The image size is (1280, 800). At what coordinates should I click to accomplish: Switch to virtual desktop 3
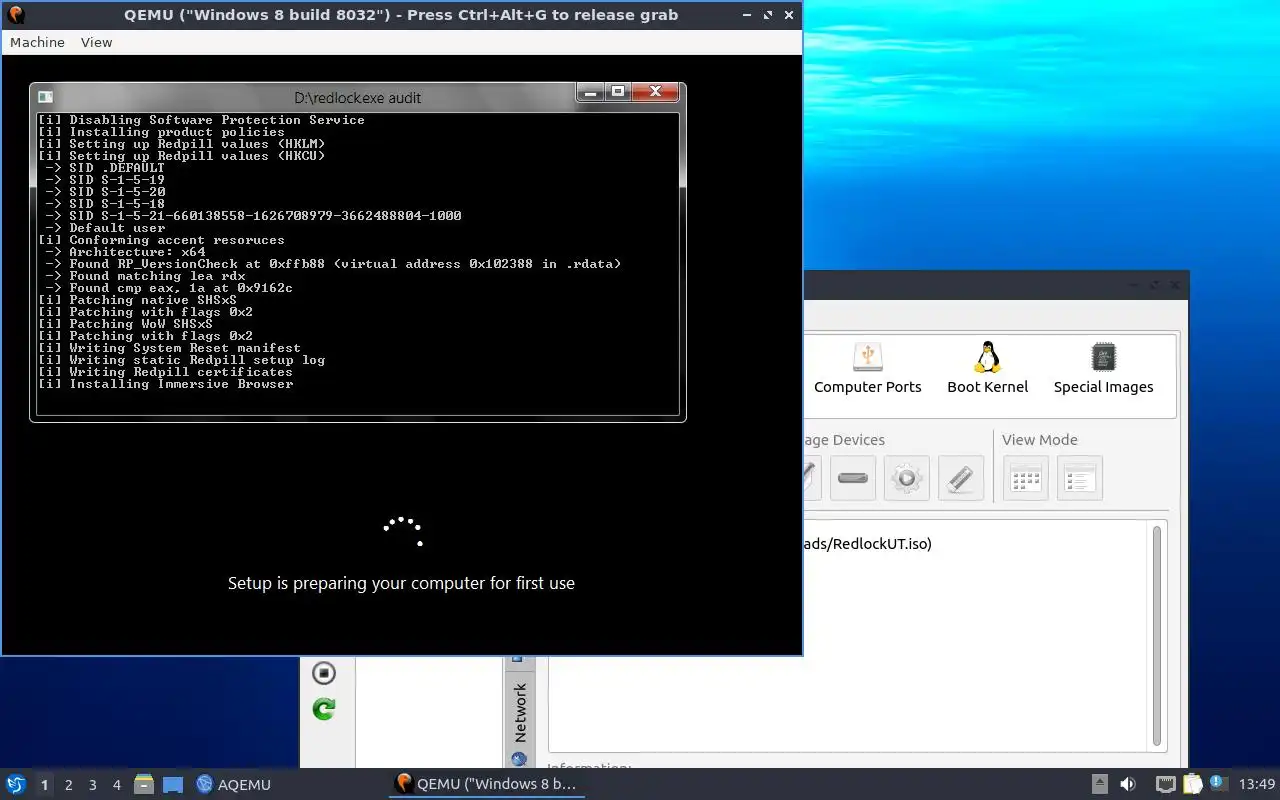[x=92, y=785]
